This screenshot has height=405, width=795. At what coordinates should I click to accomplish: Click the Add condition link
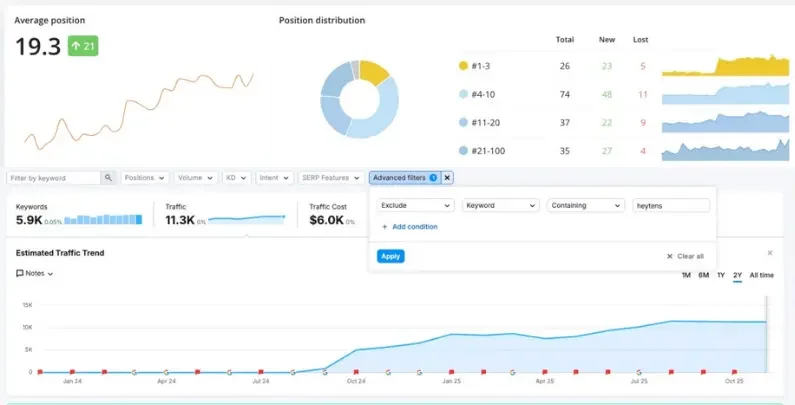415,227
